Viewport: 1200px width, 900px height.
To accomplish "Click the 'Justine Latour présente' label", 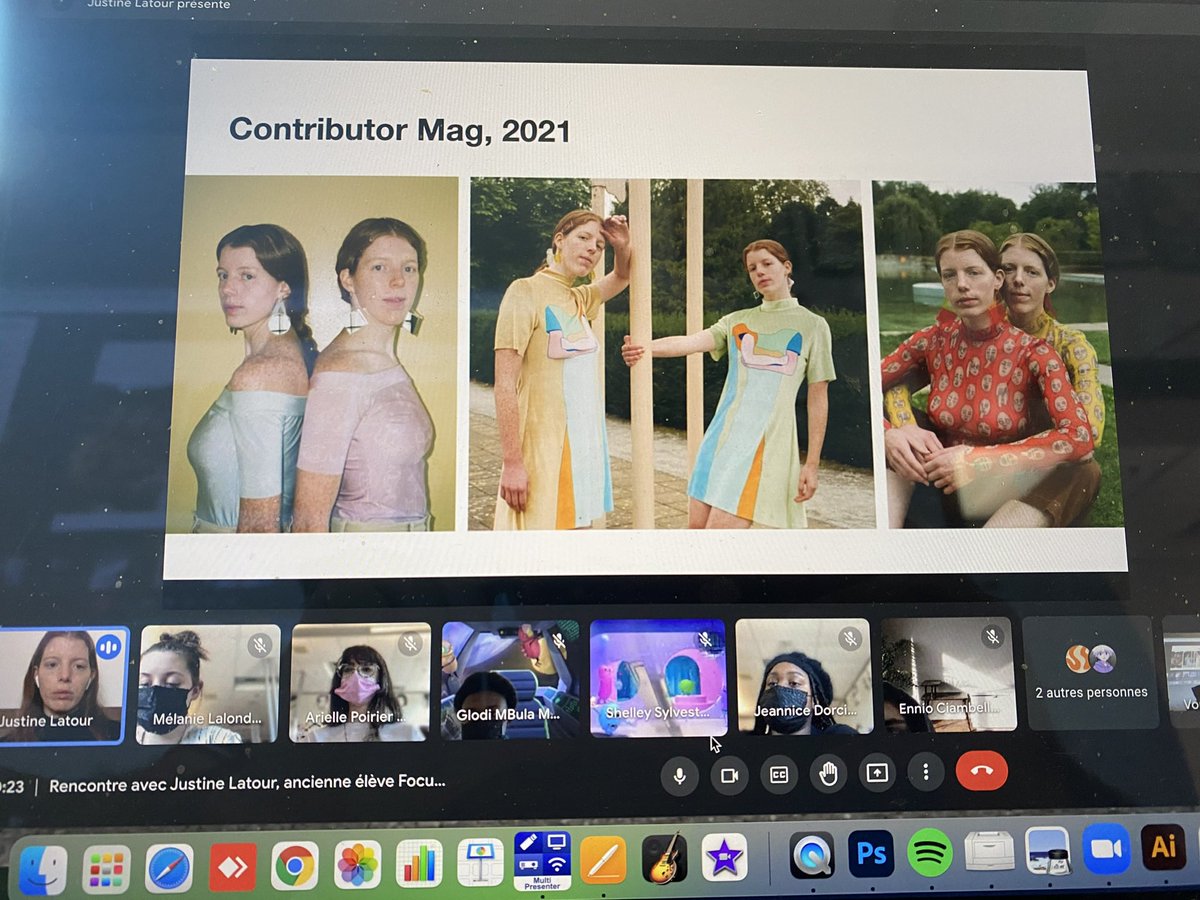I will [159, 5].
